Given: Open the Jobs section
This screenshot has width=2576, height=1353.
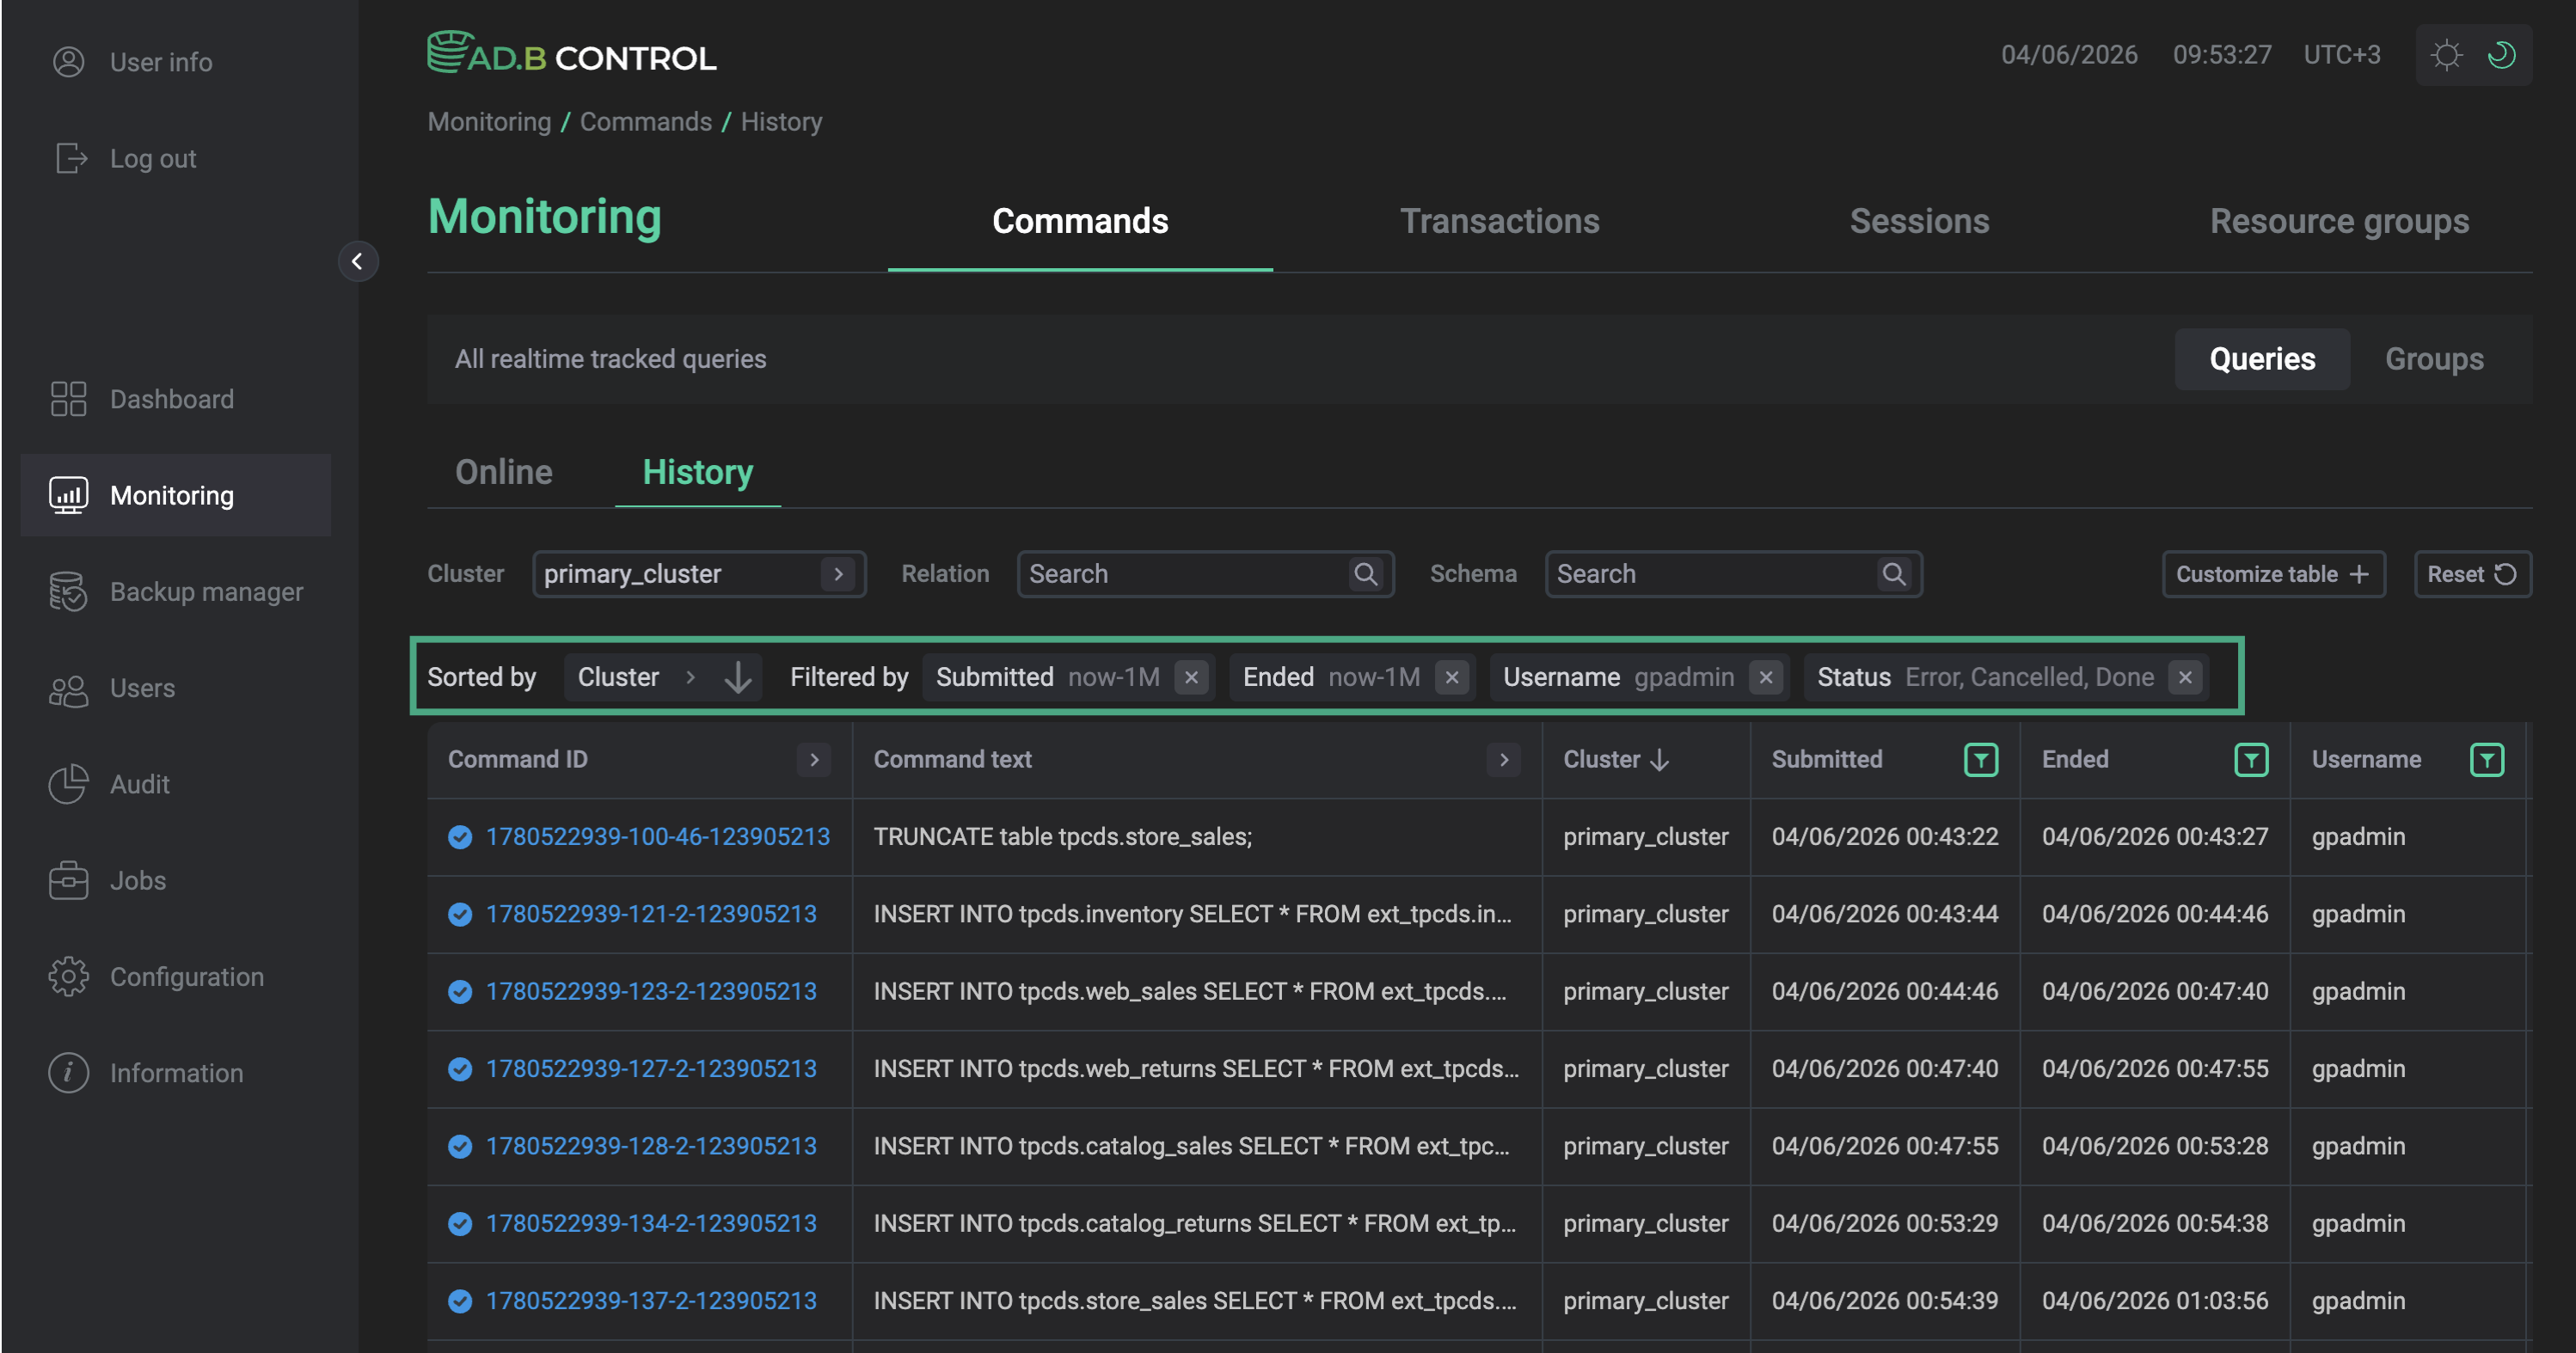Looking at the screenshot, I should [108, 880].
